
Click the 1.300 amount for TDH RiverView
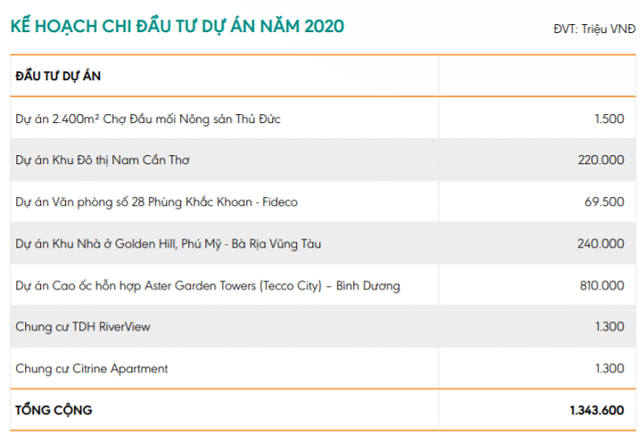click(x=609, y=327)
